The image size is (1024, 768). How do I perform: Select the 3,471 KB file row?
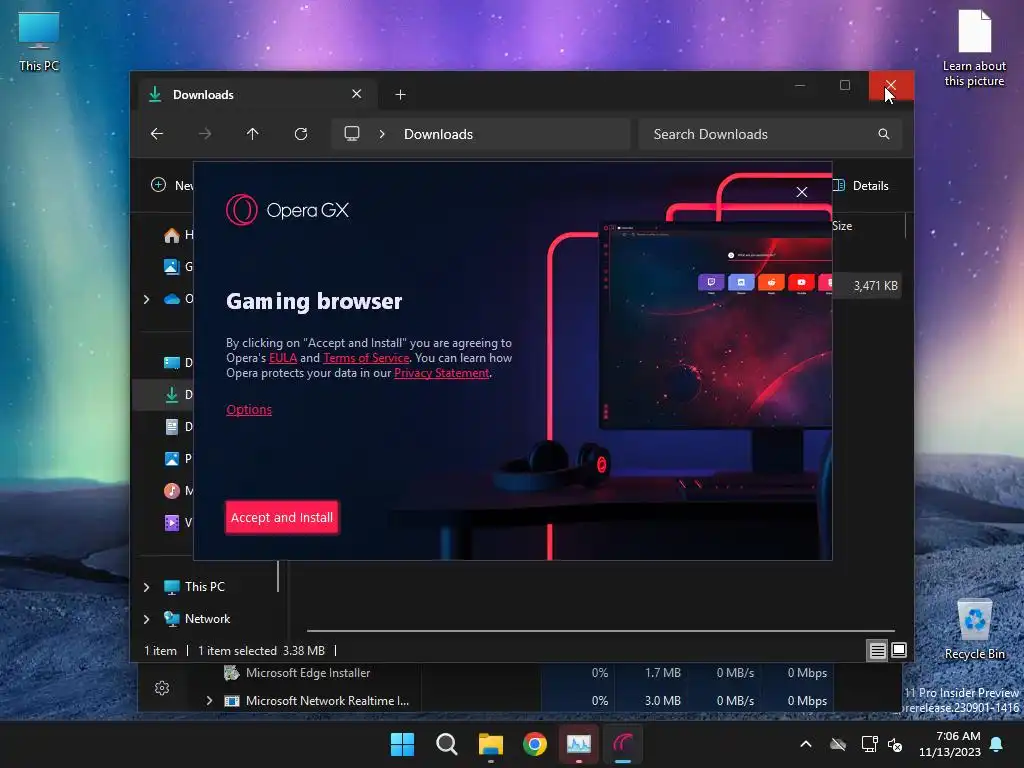click(x=867, y=285)
